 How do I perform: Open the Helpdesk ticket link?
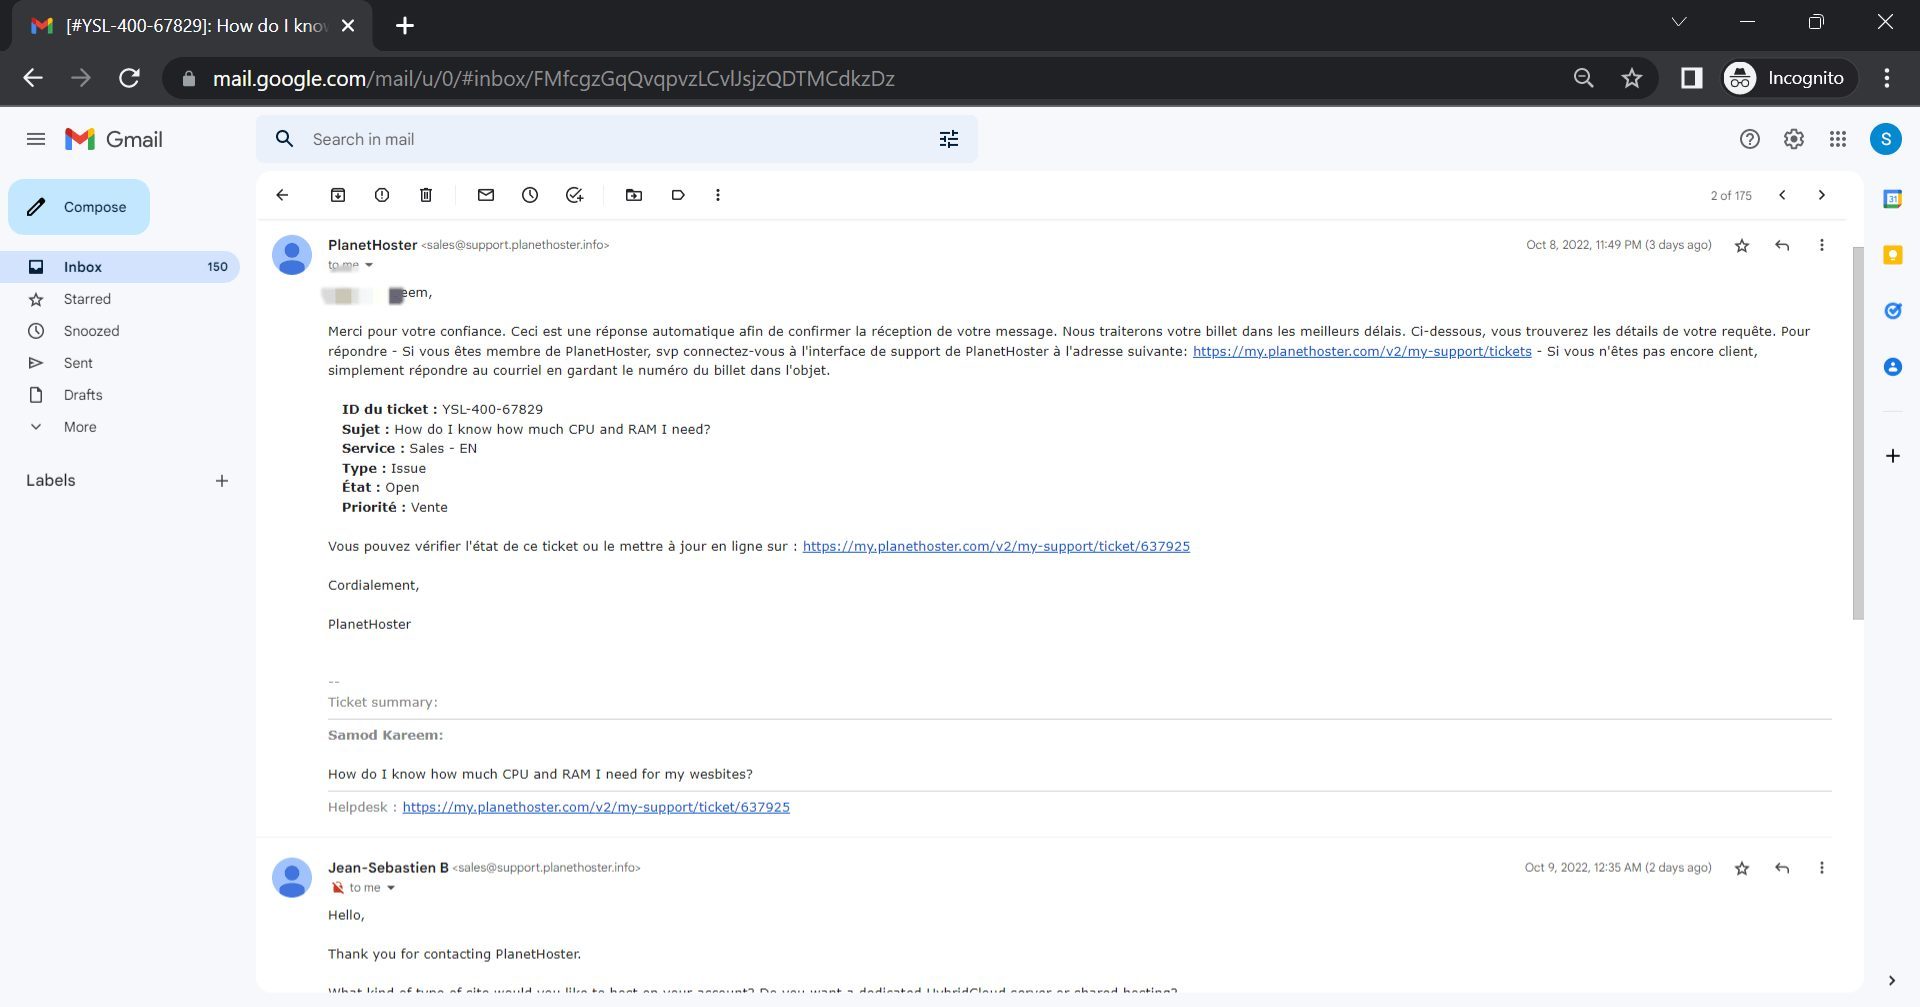pos(596,808)
